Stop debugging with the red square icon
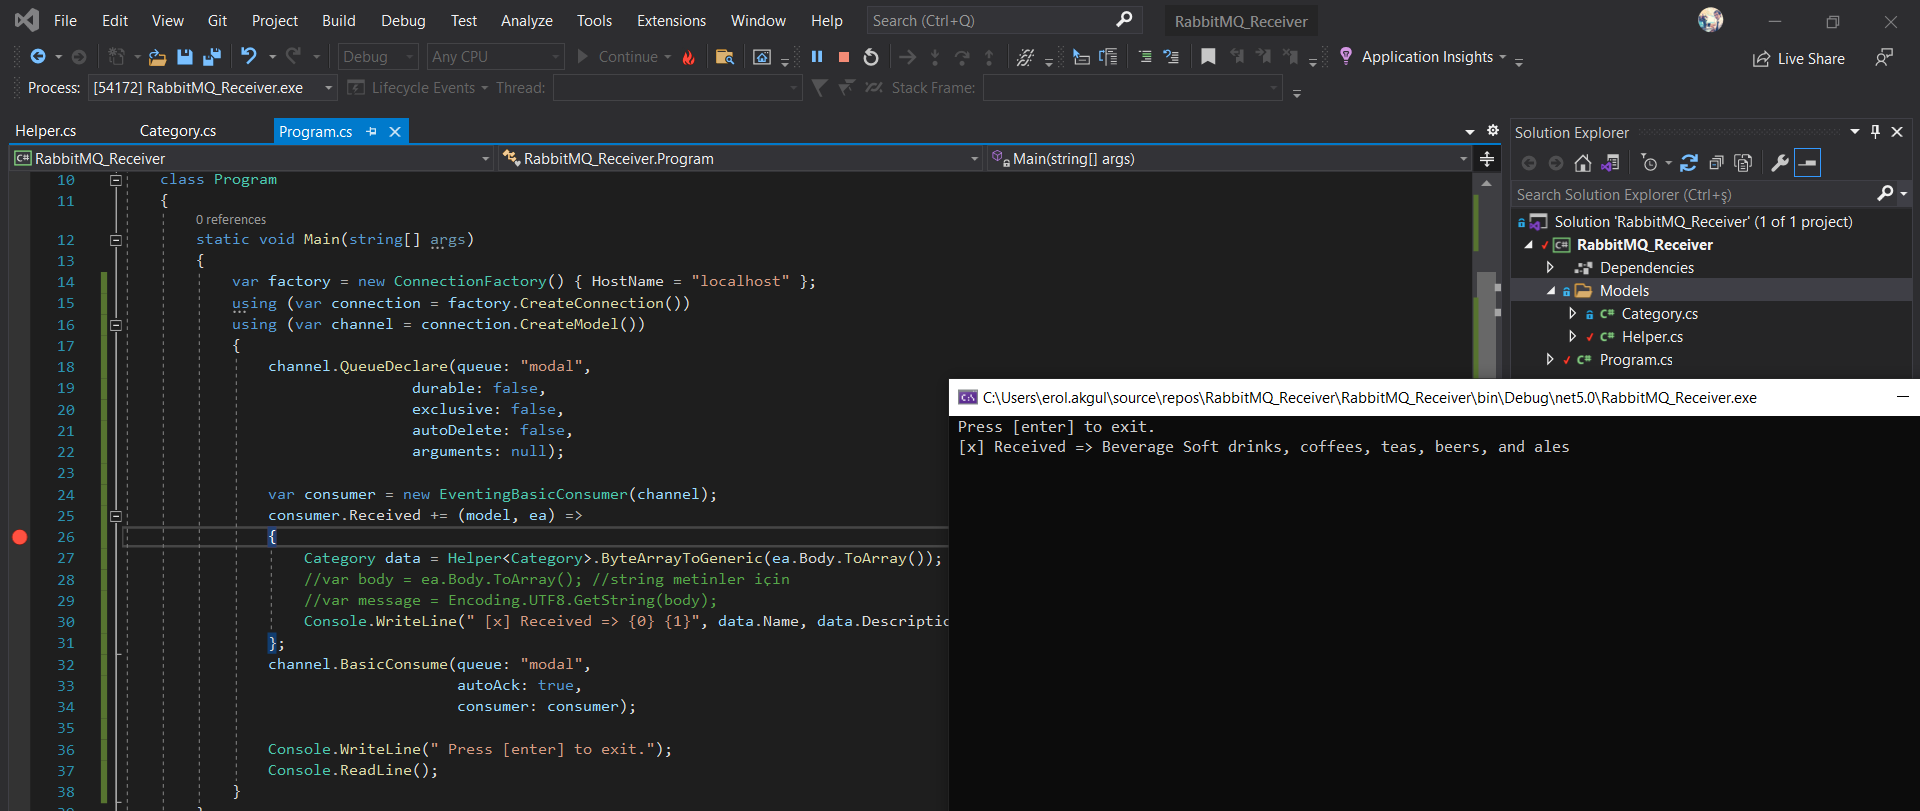The width and height of the screenshot is (1920, 811). (x=844, y=57)
